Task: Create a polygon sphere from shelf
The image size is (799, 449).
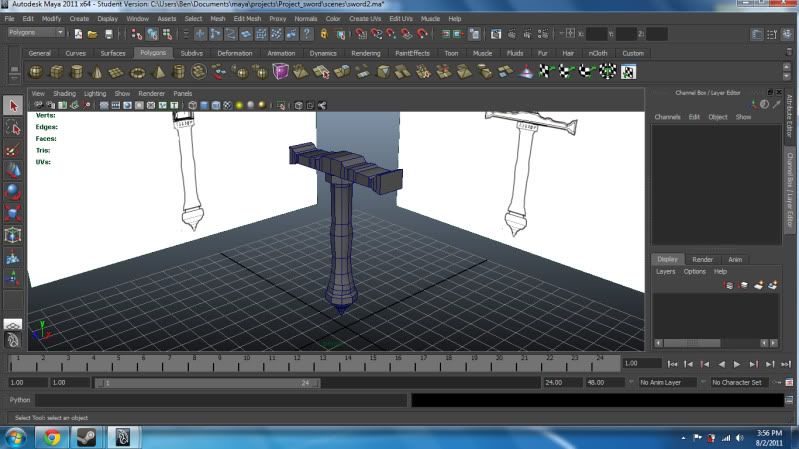Action: [x=36, y=72]
